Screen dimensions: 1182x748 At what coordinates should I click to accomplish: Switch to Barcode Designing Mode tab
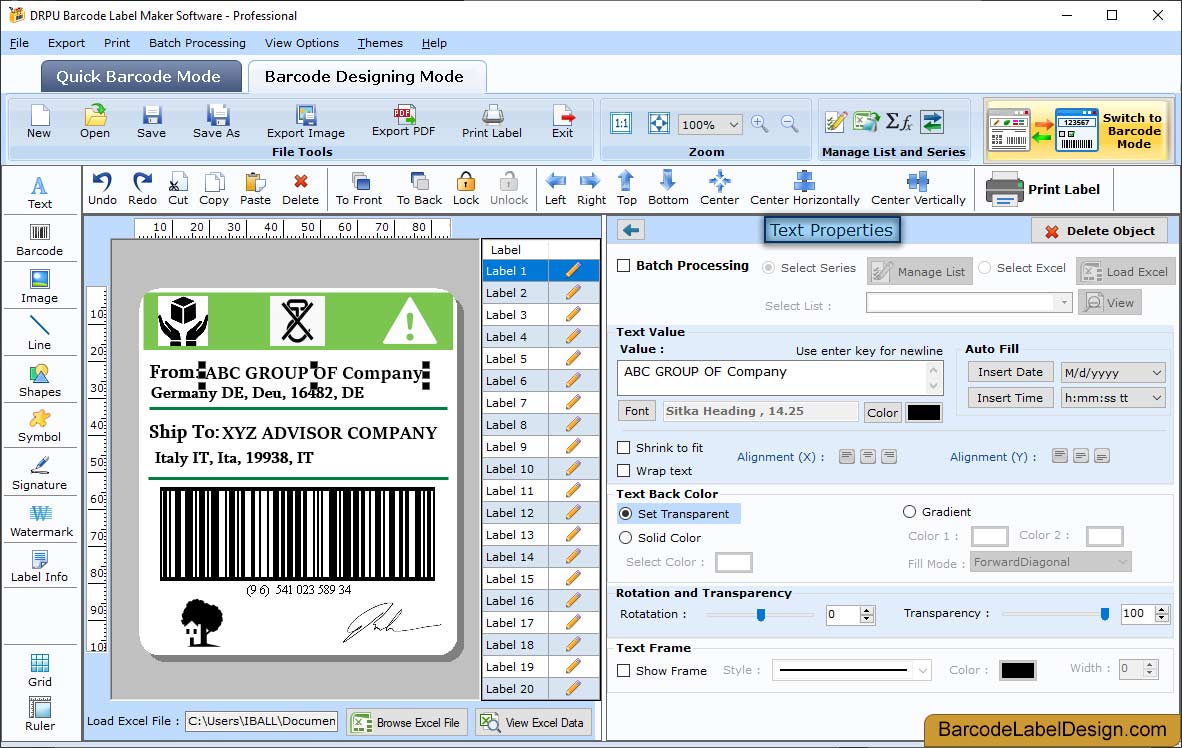[x=365, y=77]
